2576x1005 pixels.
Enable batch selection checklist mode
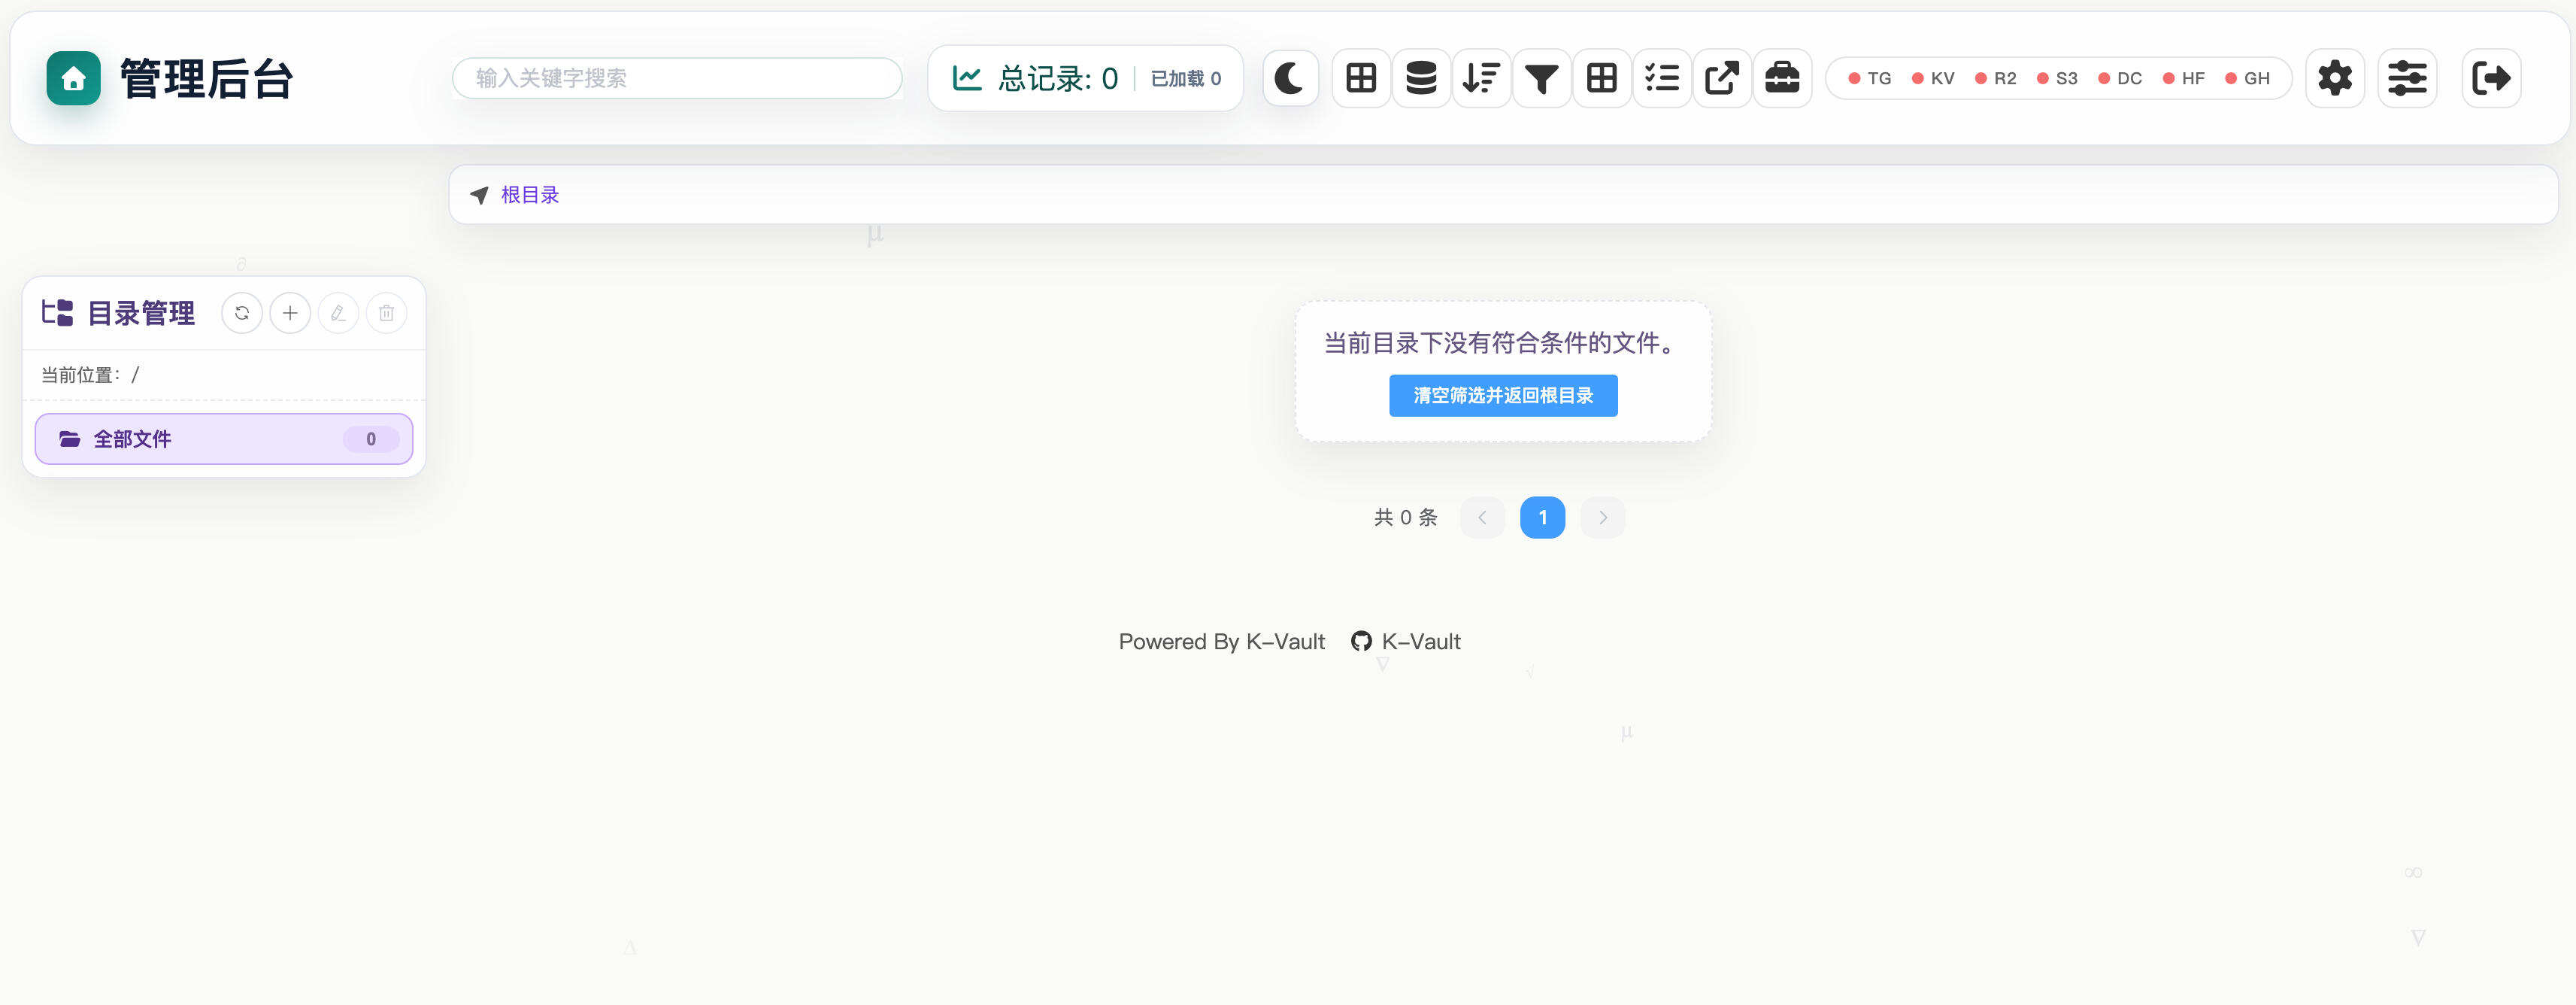(1662, 77)
